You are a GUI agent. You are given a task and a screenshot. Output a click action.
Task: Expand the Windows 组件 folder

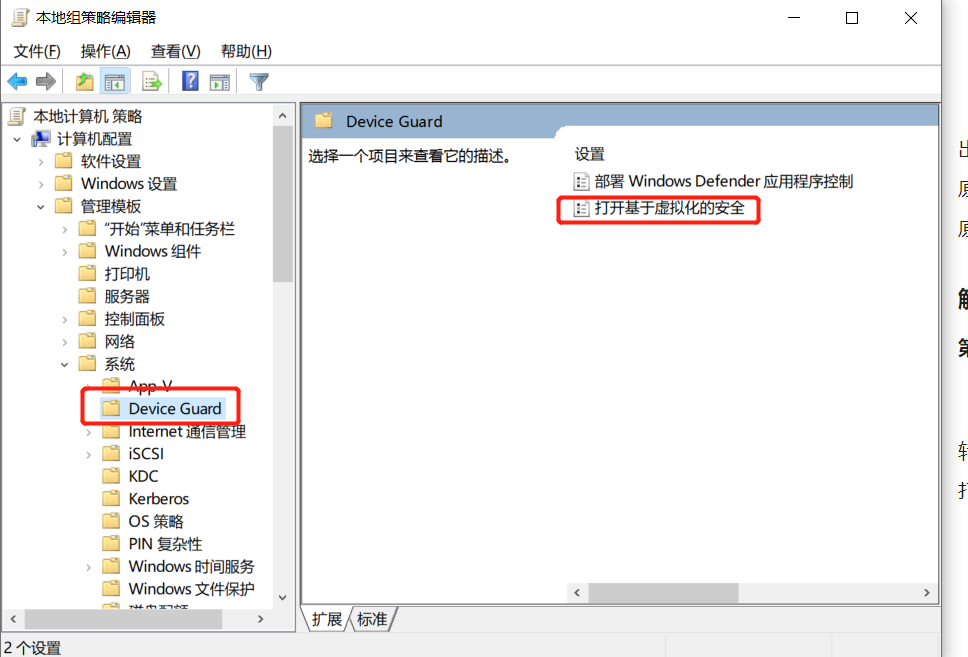tap(65, 252)
